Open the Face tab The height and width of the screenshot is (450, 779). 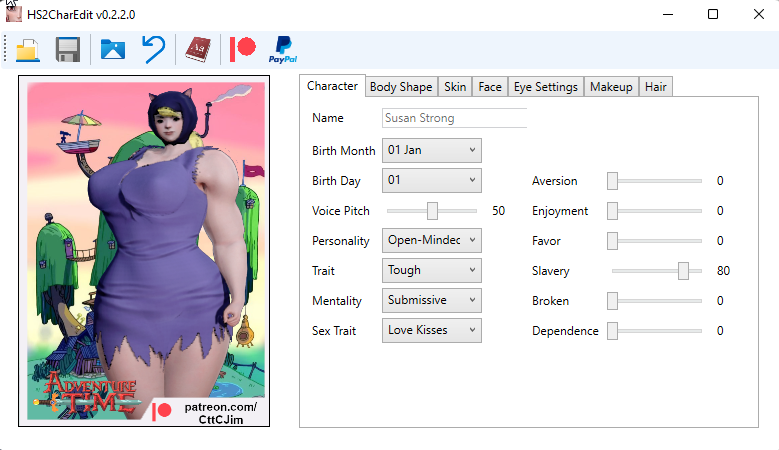(x=490, y=87)
